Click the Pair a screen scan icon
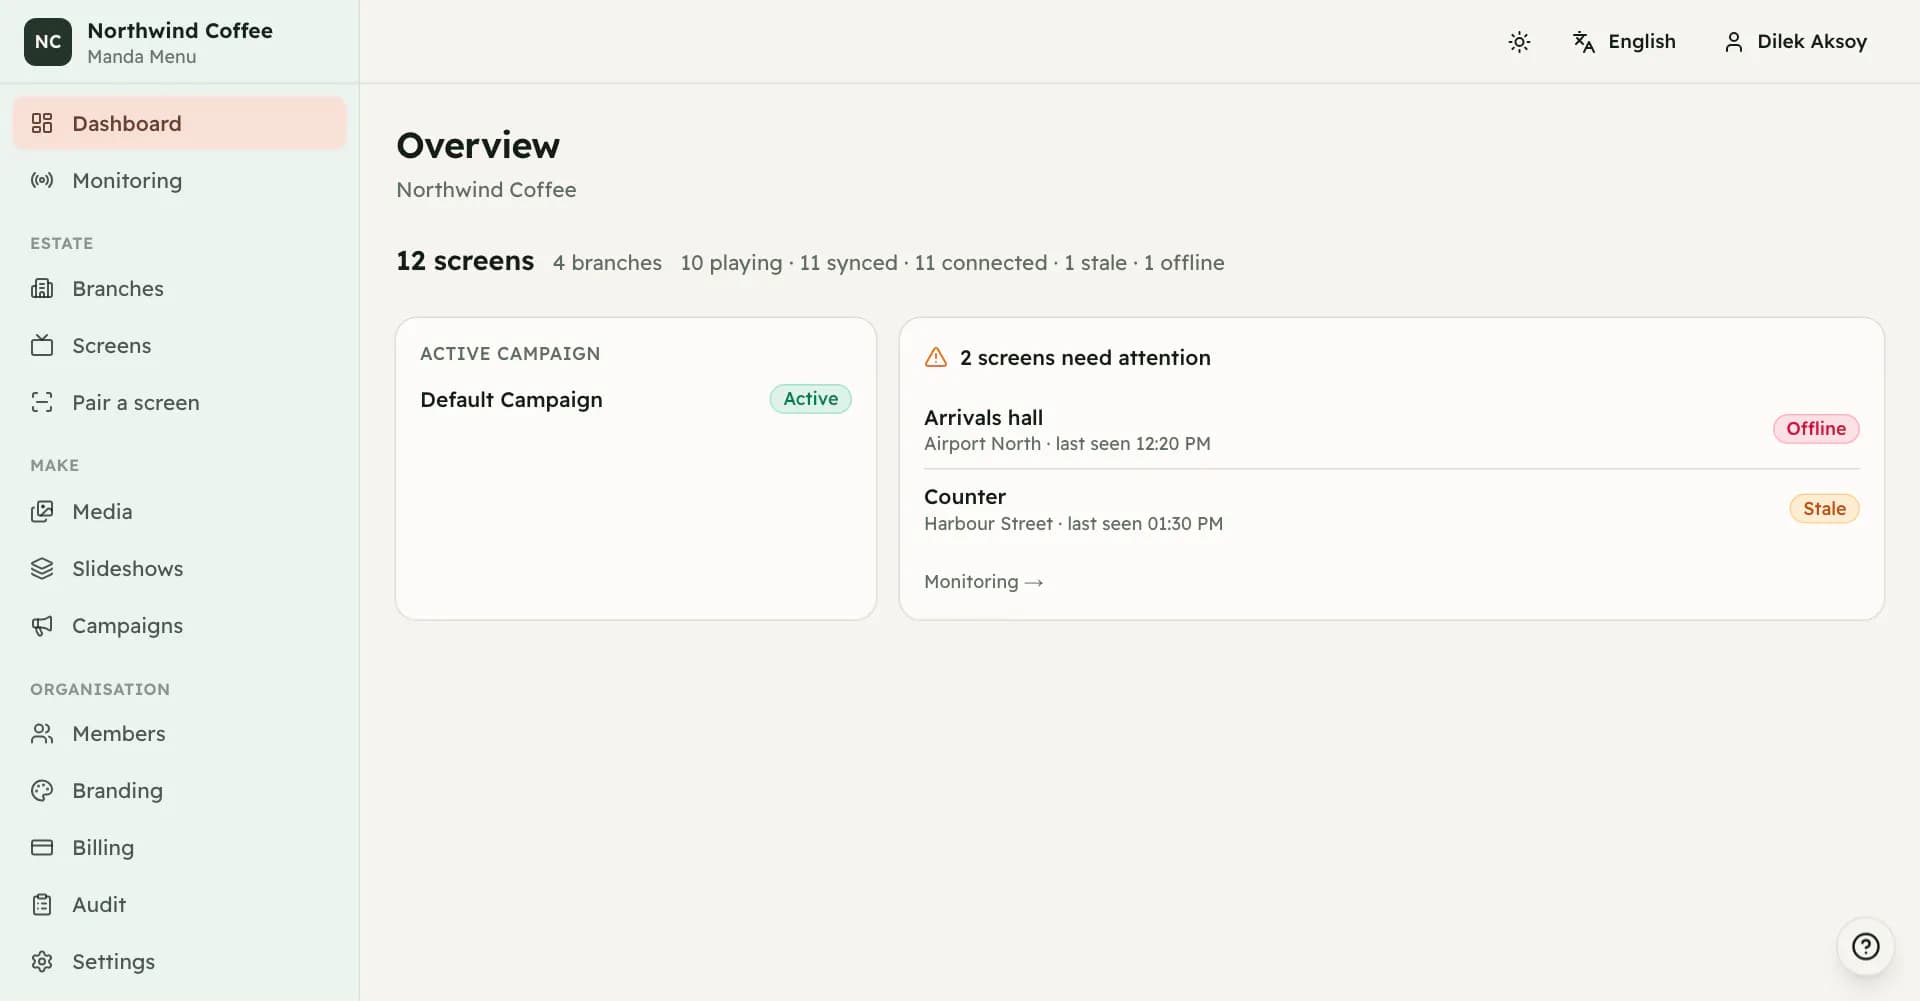The height and width of the screenshot is (1001, 1920). pyautogui.click(x=42, y=402)
